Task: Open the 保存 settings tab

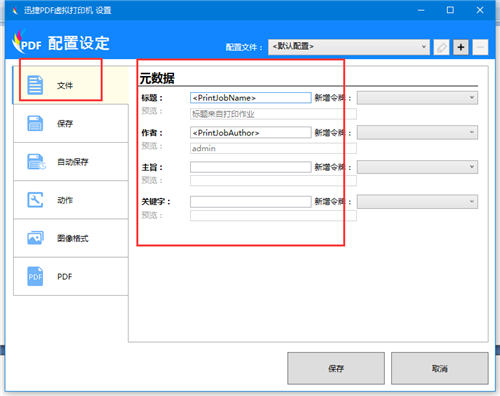Action: pos(71,123)
